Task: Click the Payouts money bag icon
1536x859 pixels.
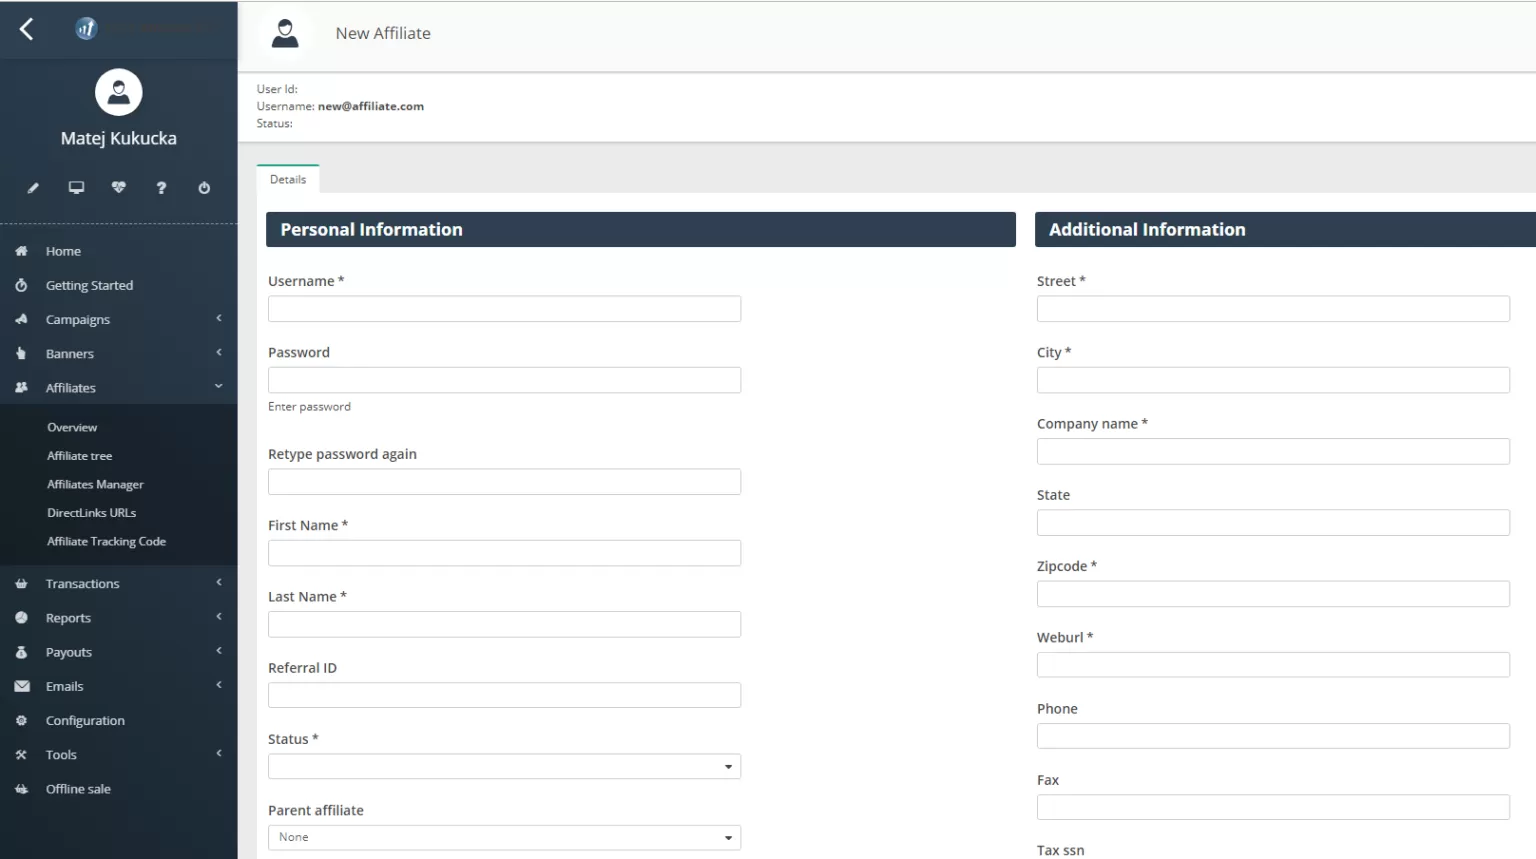Action: pyautogui.click(x=21, y=652)
